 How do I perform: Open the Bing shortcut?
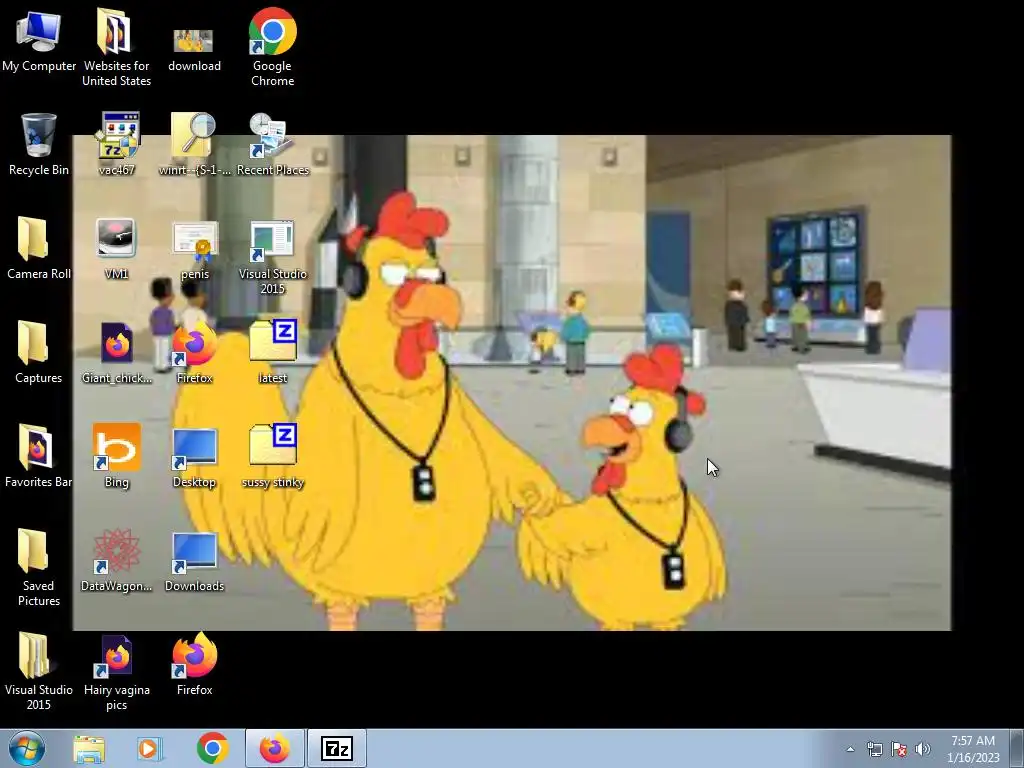(116, 456)
